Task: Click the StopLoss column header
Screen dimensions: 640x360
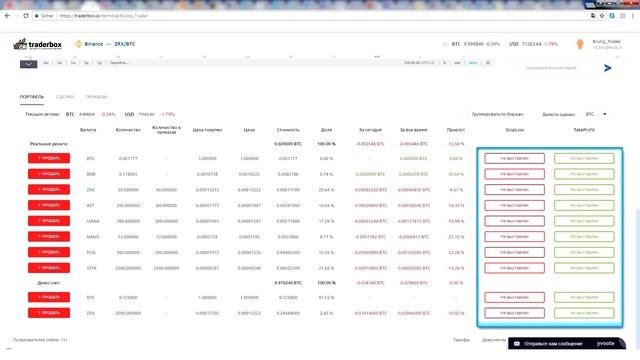Action: pyautogui.click(x=514, y=130)
